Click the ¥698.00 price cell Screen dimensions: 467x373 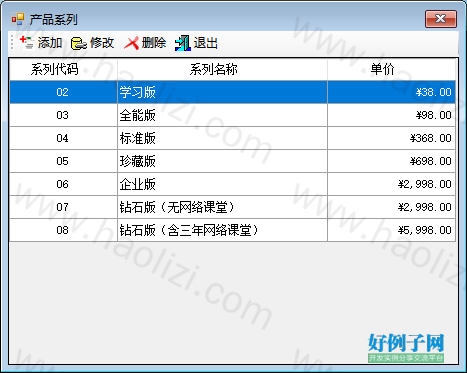tap(391, 161)
